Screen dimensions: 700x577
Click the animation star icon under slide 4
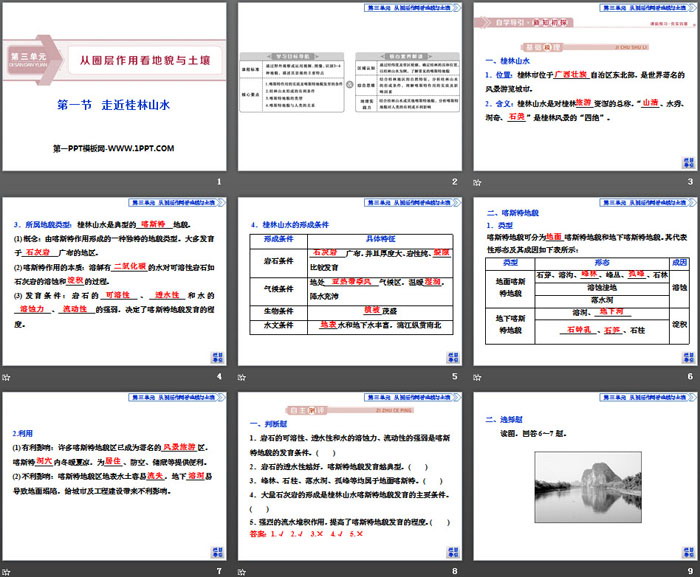click(x=7, y=377)
